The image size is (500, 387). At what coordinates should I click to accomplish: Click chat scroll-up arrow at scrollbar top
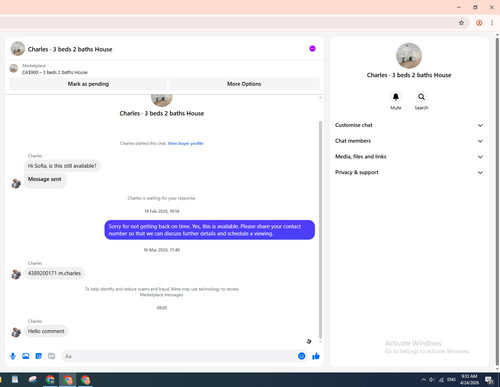pos(320,98)
